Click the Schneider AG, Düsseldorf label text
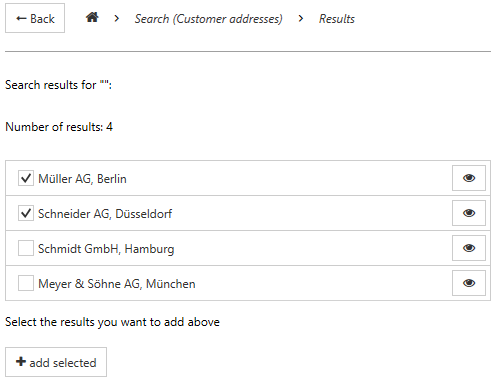The image size is (495, 383). (x=105, y=214)
